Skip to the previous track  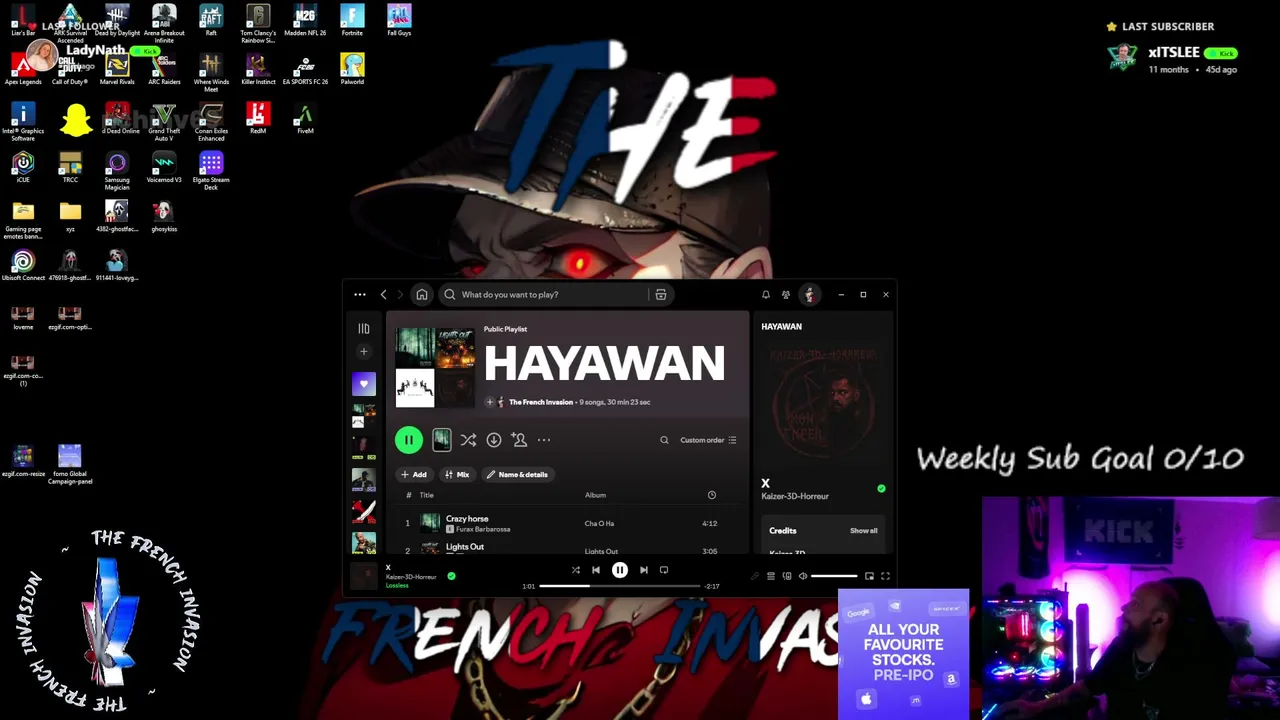click(596, 570)
